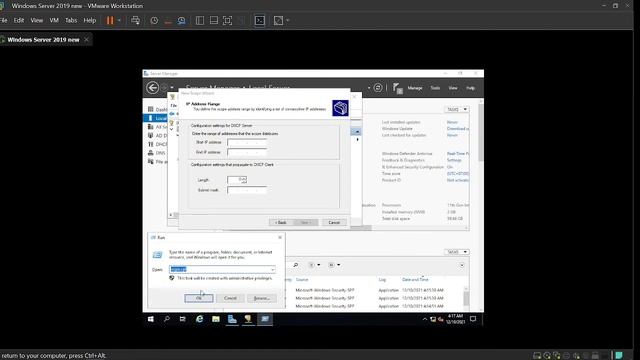Open the Manage menu in Server Manager
640x360 pixels.
[x=415, y=88]
